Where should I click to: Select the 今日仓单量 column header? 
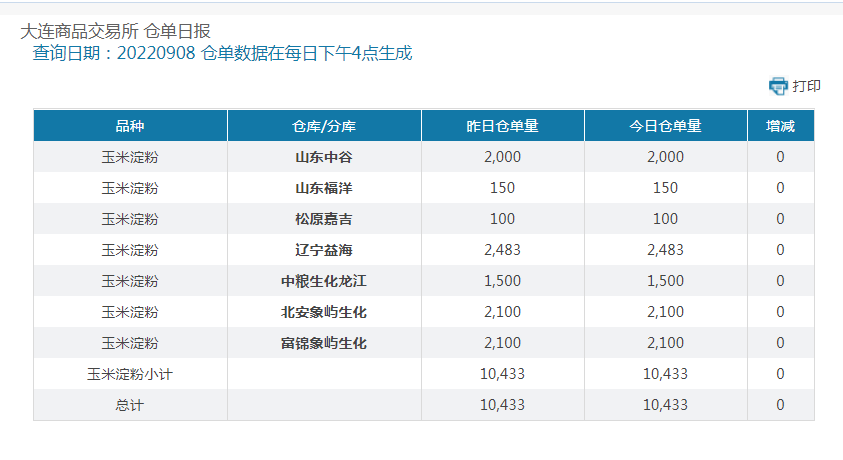666,126
